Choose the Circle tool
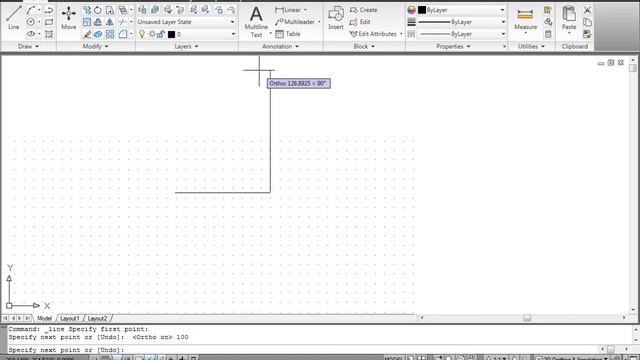Image resolution: width=640 pixels, height=360 pixels. click(x=31, y=22)
